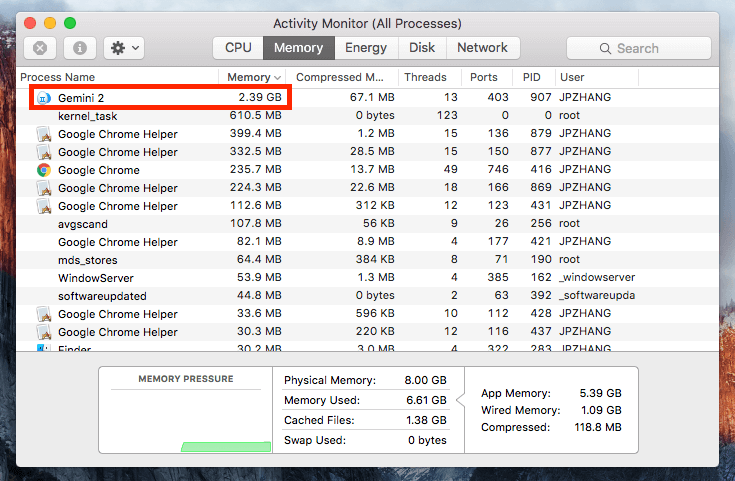Click the Quit Process toolbar icon
Image resolution: width=735 pixels, height=481 pixels.
pyautogui.click(x=40, y=48)
